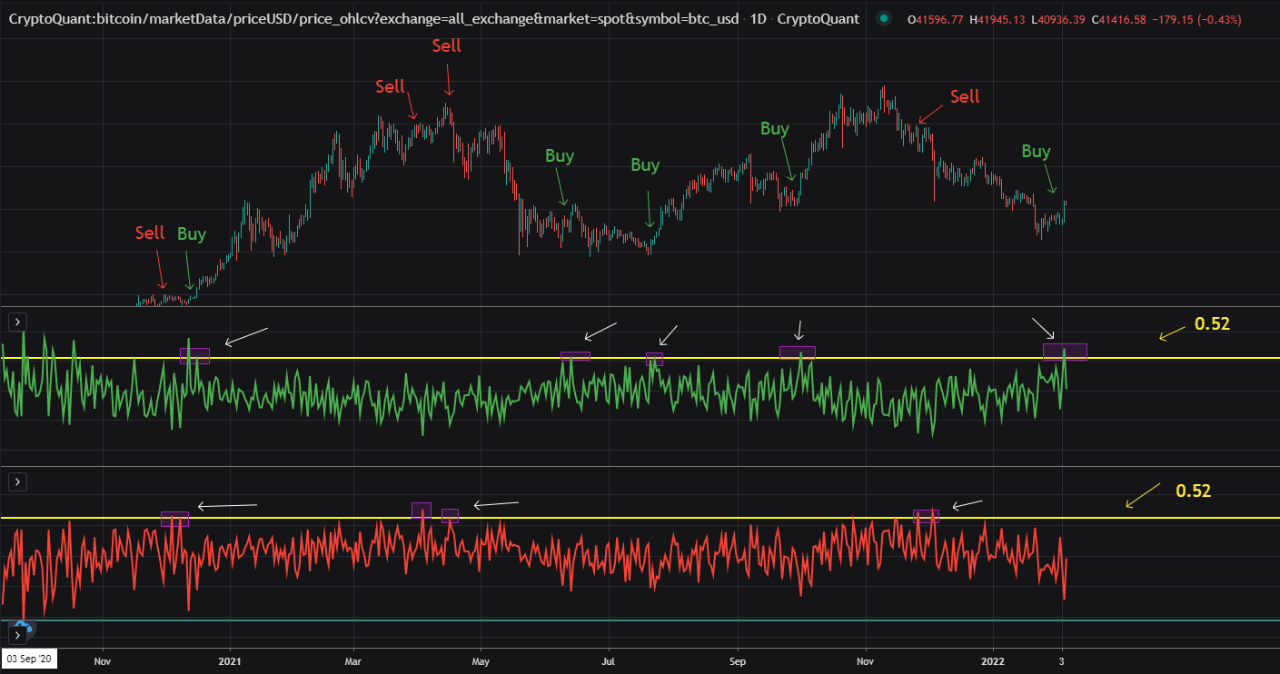Click the Jul label on the time axis
1280x674 pixels.
607,660
